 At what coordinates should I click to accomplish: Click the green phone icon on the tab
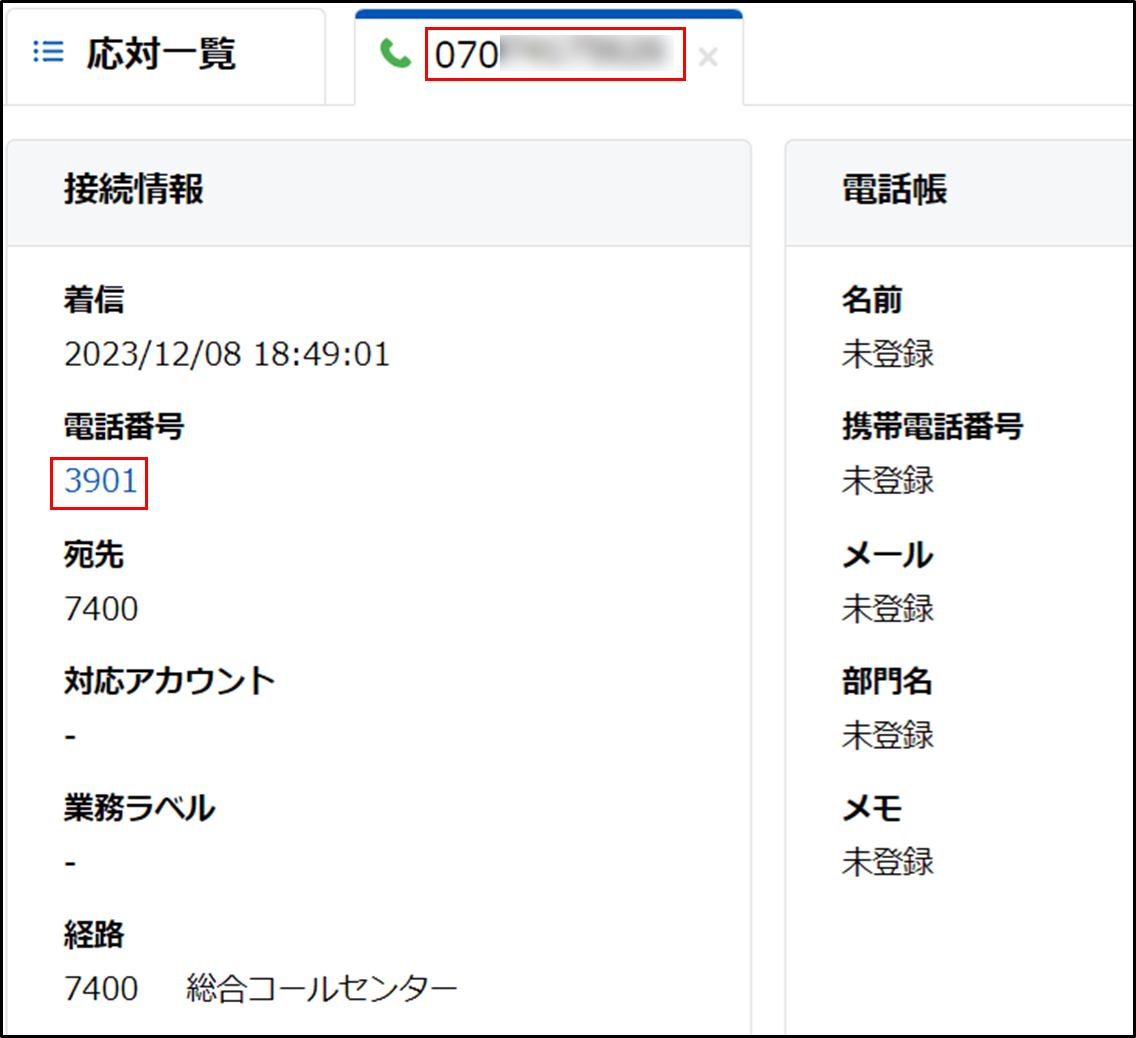(x=396, y=55)
